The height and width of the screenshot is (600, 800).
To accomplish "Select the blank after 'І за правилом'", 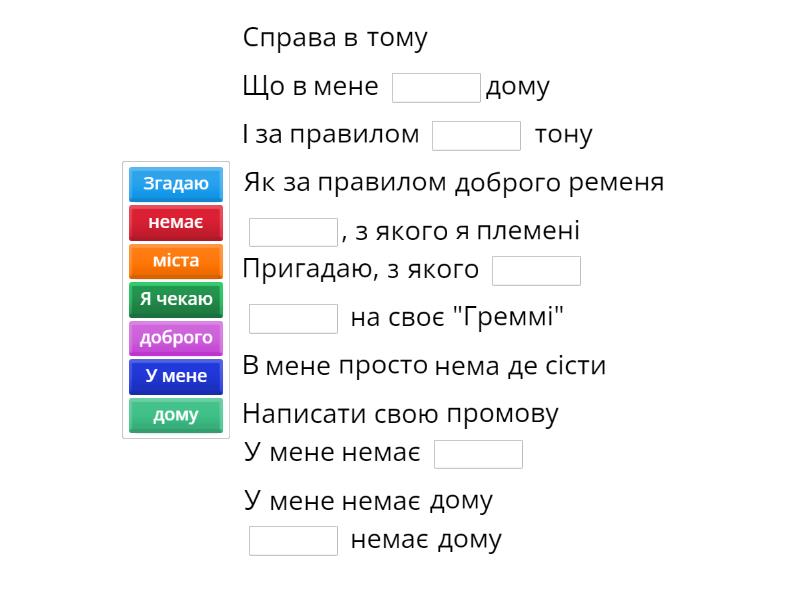I will [x=476, y=135].
